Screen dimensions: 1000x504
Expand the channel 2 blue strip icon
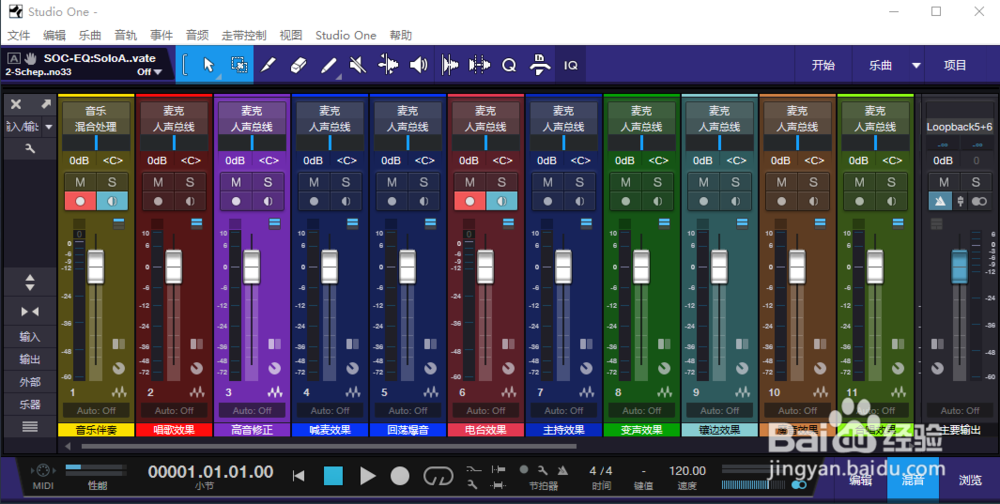point(196,223)
